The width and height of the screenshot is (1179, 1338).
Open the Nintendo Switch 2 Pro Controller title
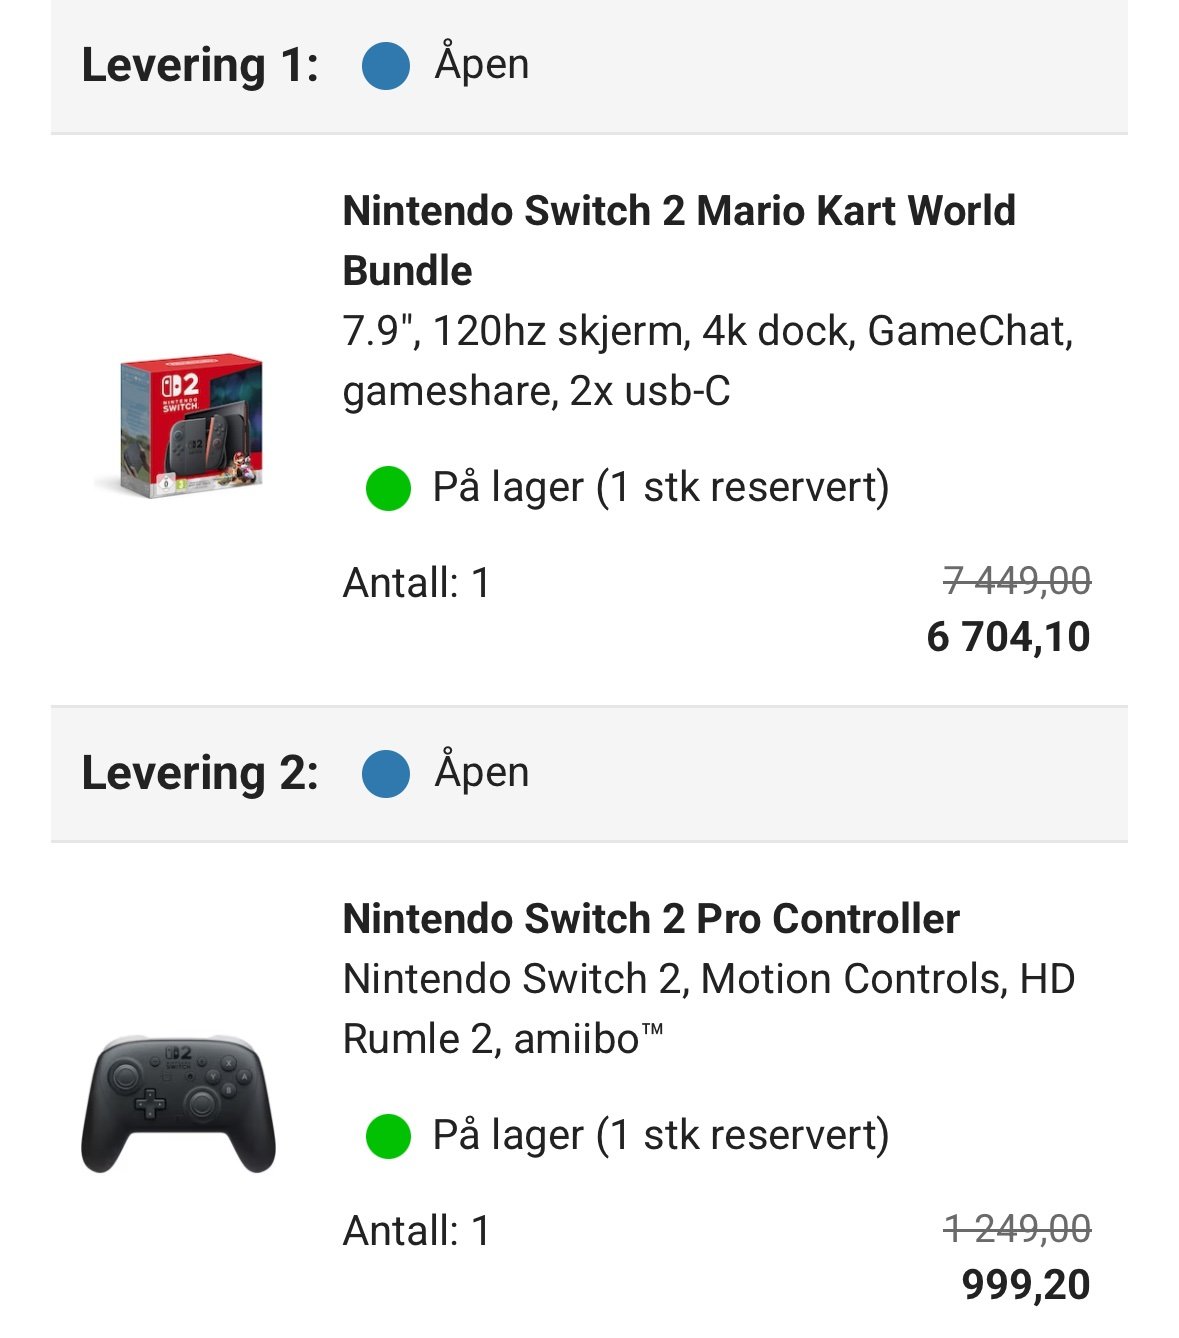[x=651, y=919]
